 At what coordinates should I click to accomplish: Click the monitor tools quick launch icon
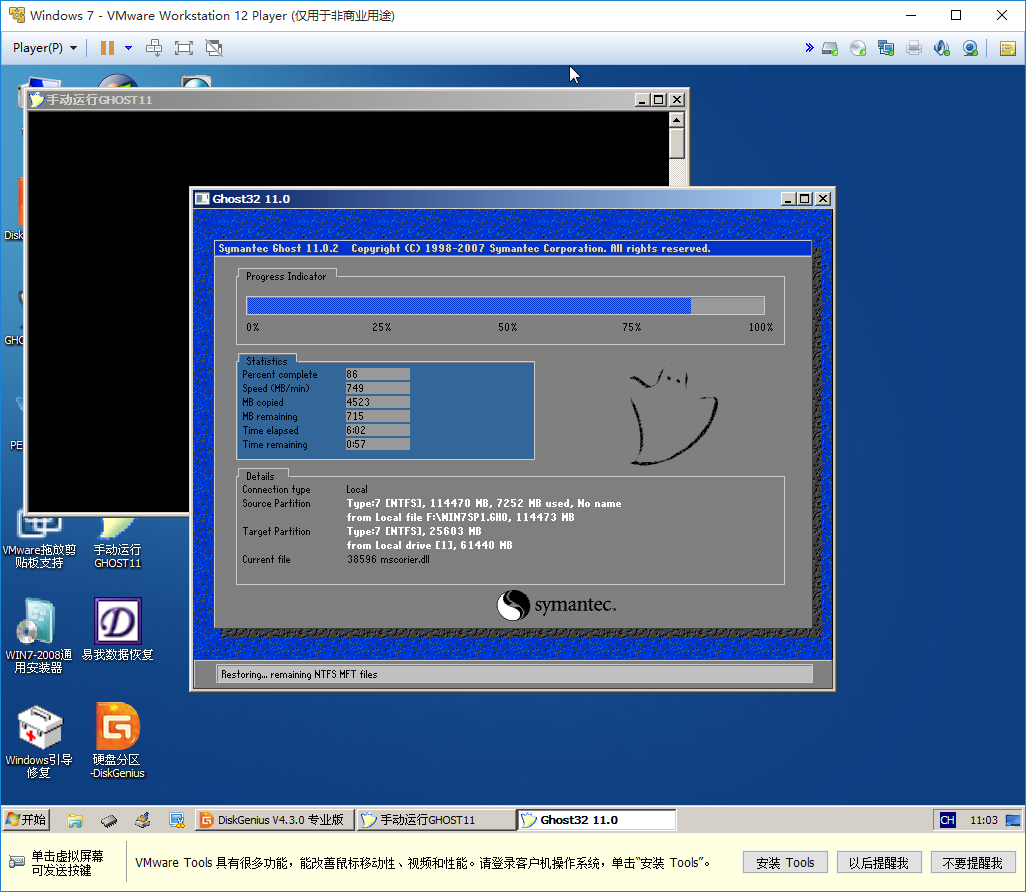pyautogui.click(x=177, y=820)
